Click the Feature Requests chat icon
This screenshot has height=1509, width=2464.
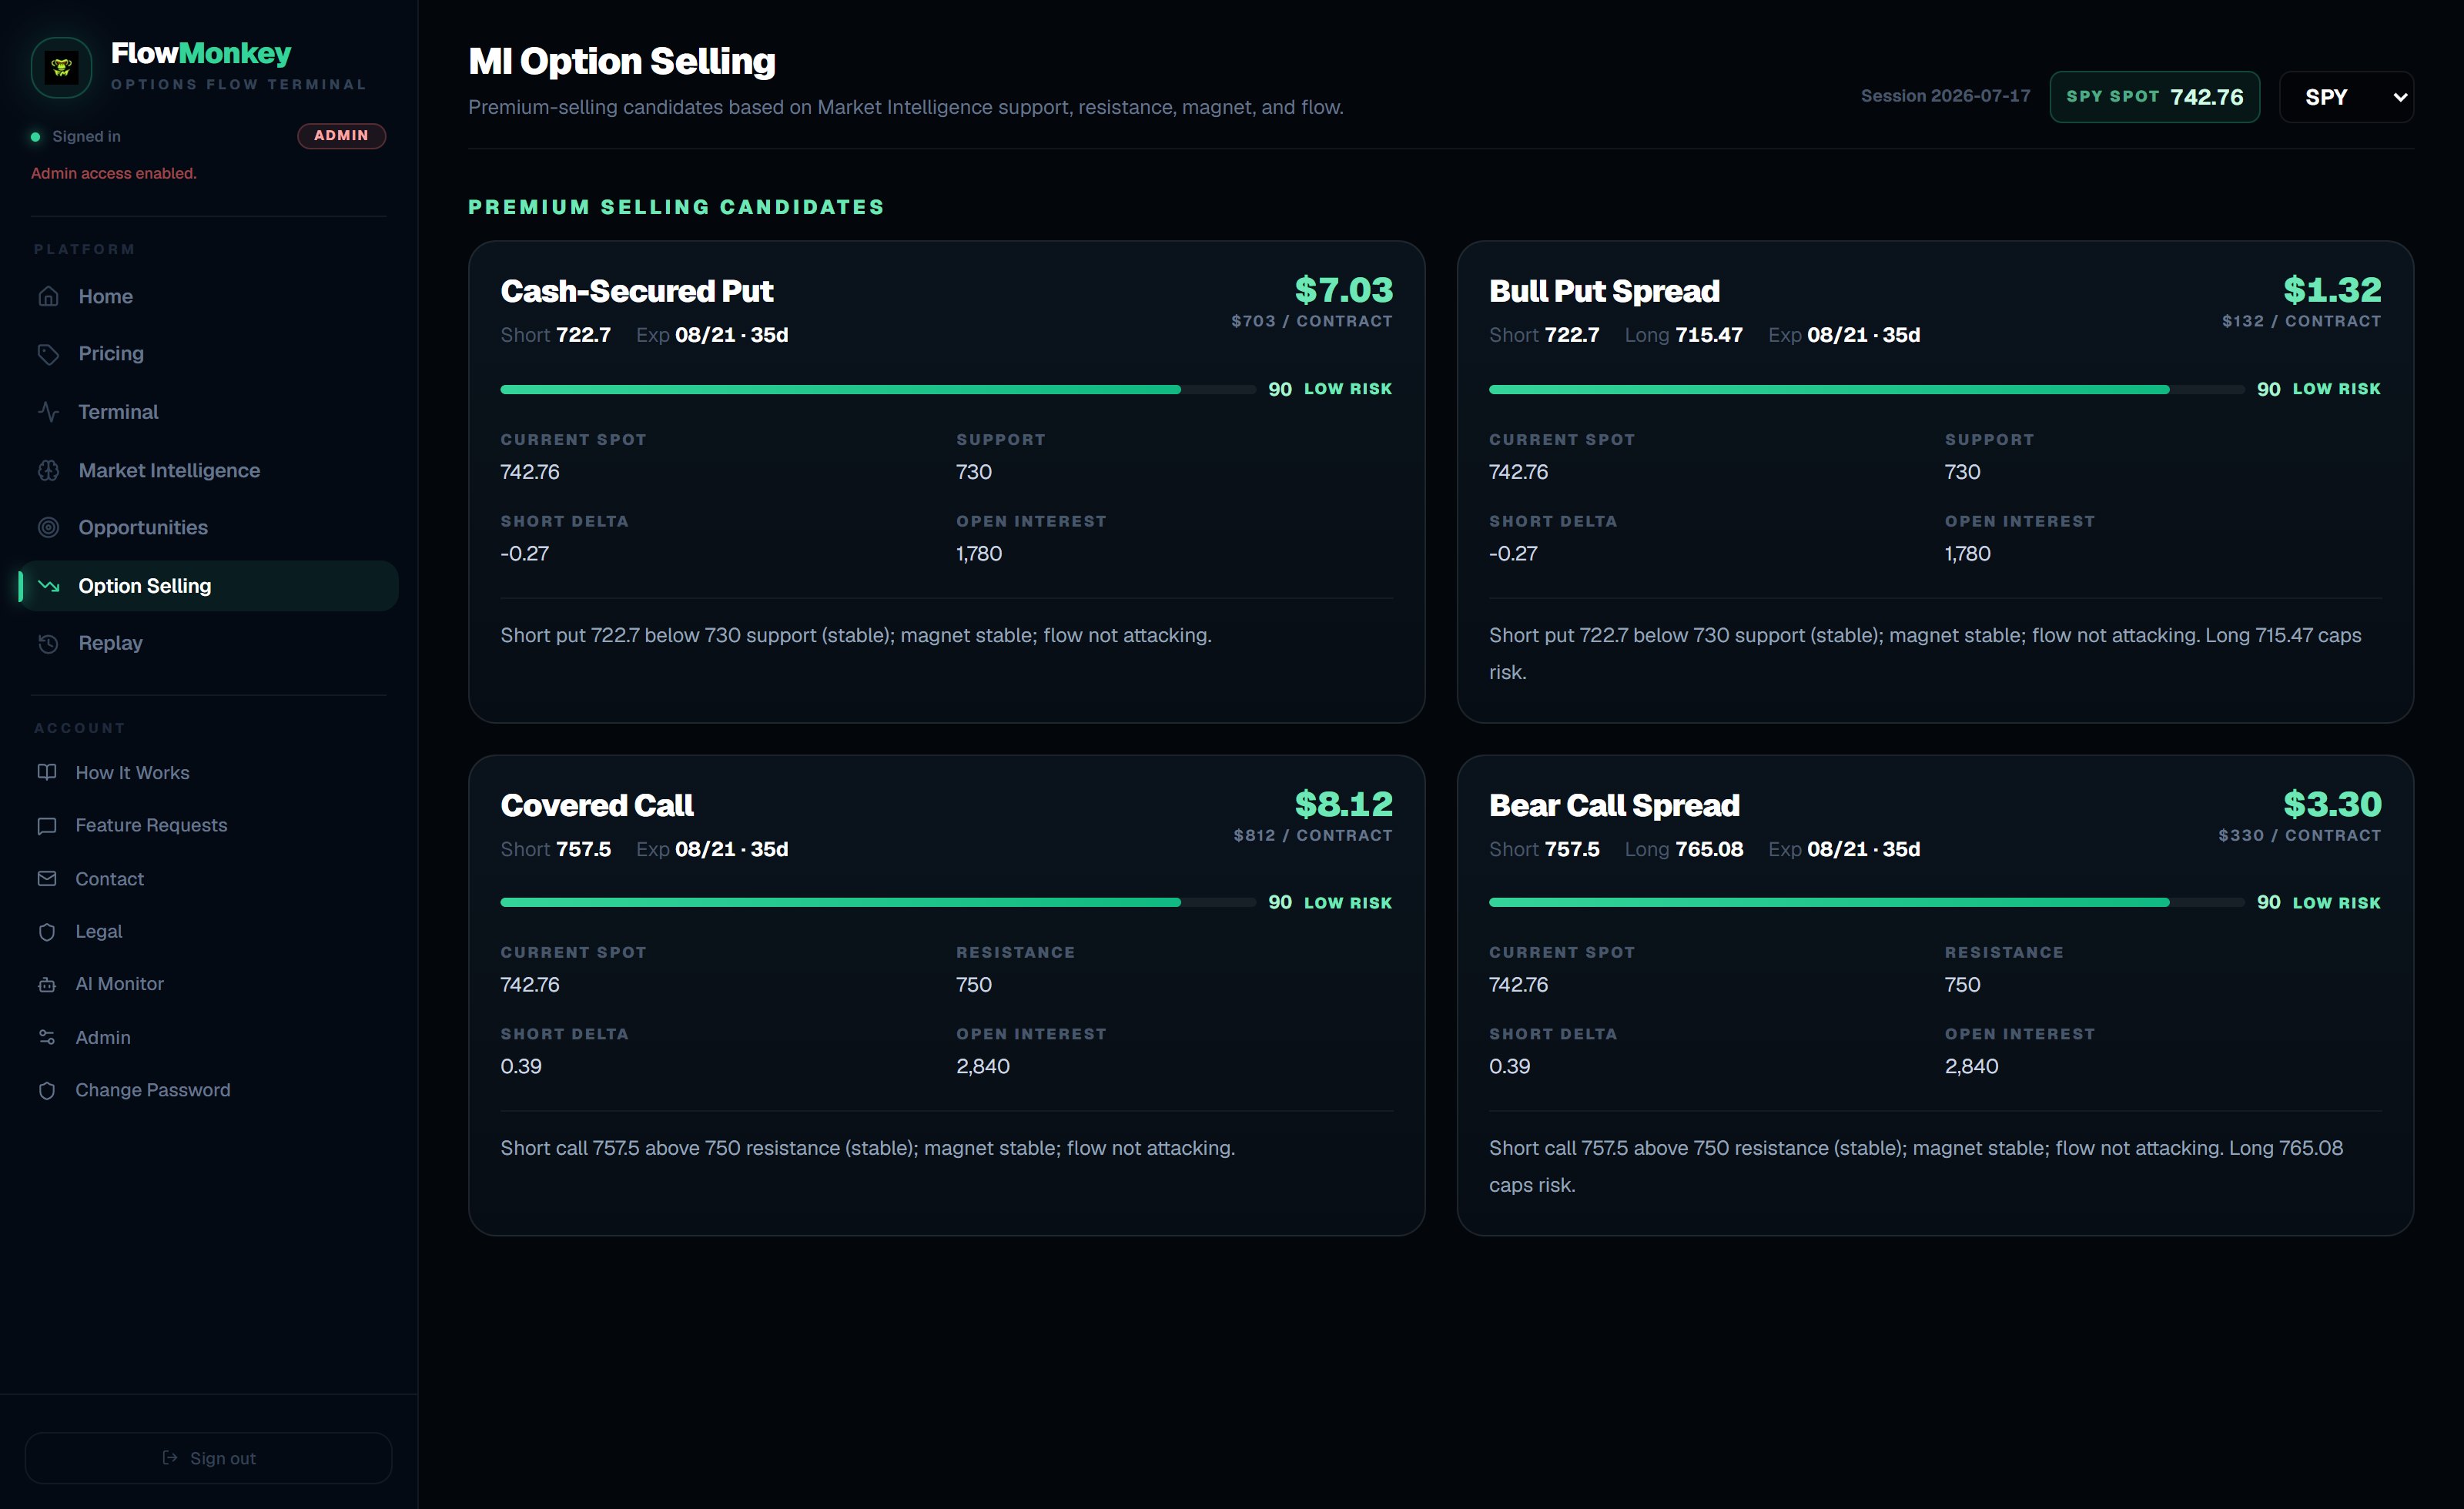47,825
